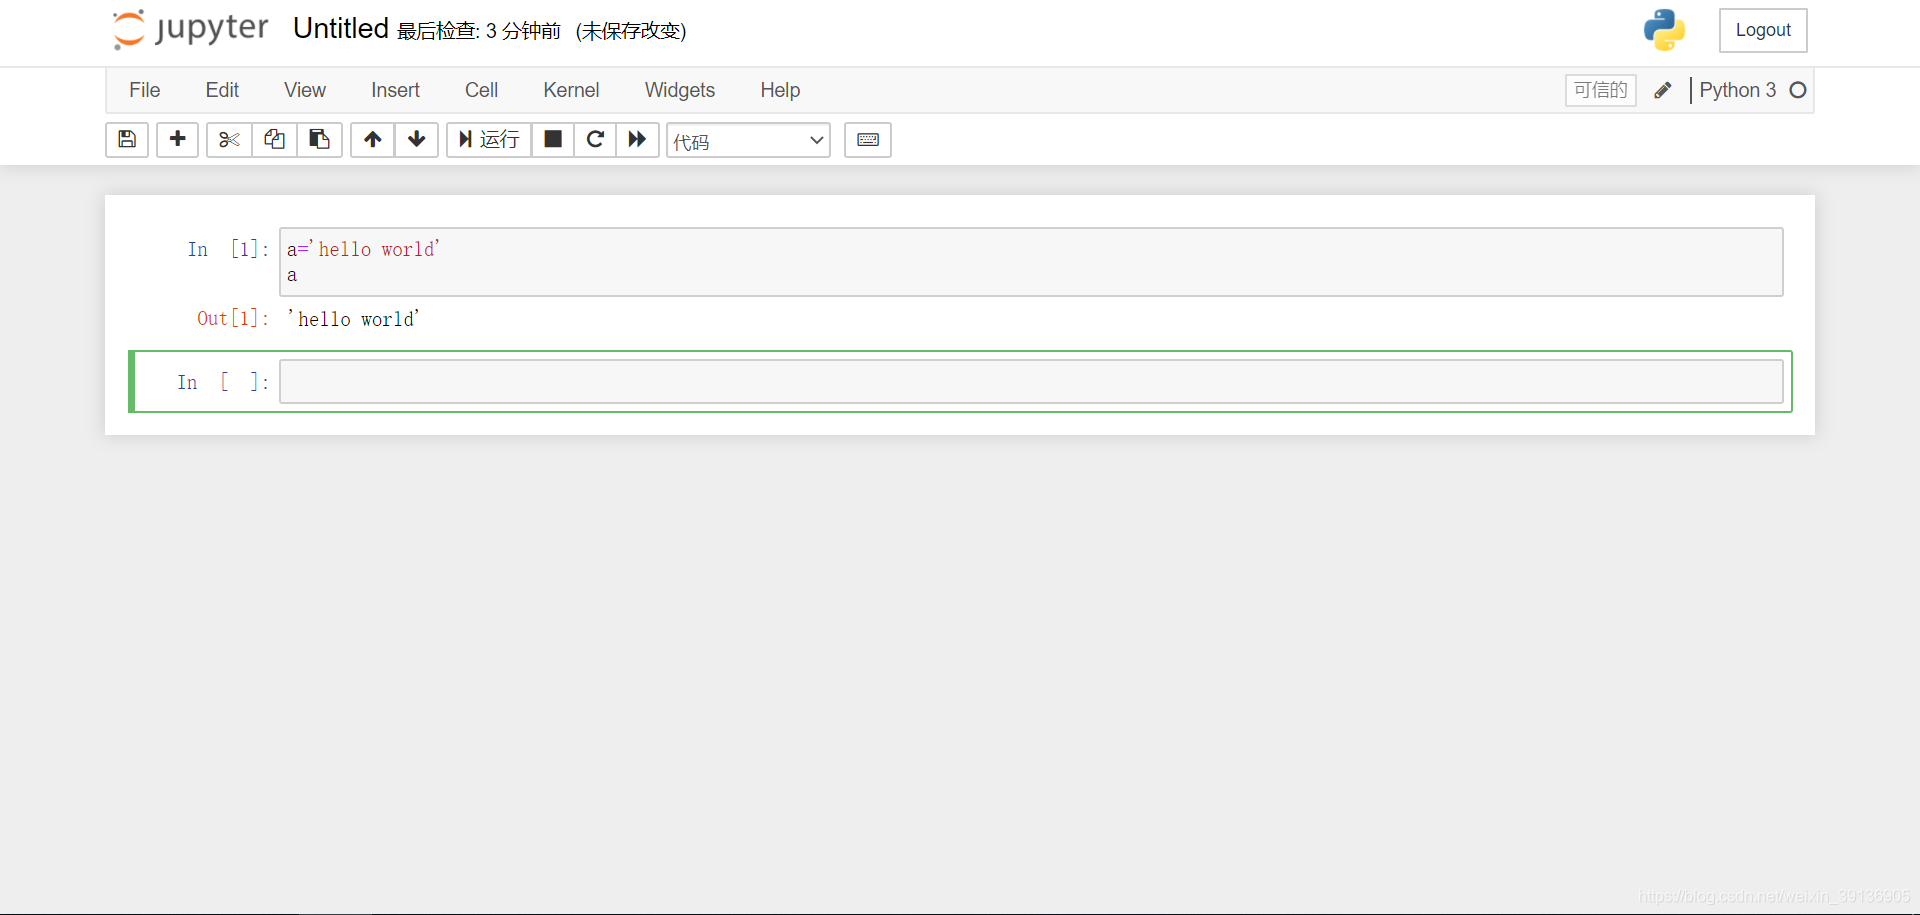Interrupt the kernel with the stop icon
Screen dimensions: 1920x915
(553, 139)
